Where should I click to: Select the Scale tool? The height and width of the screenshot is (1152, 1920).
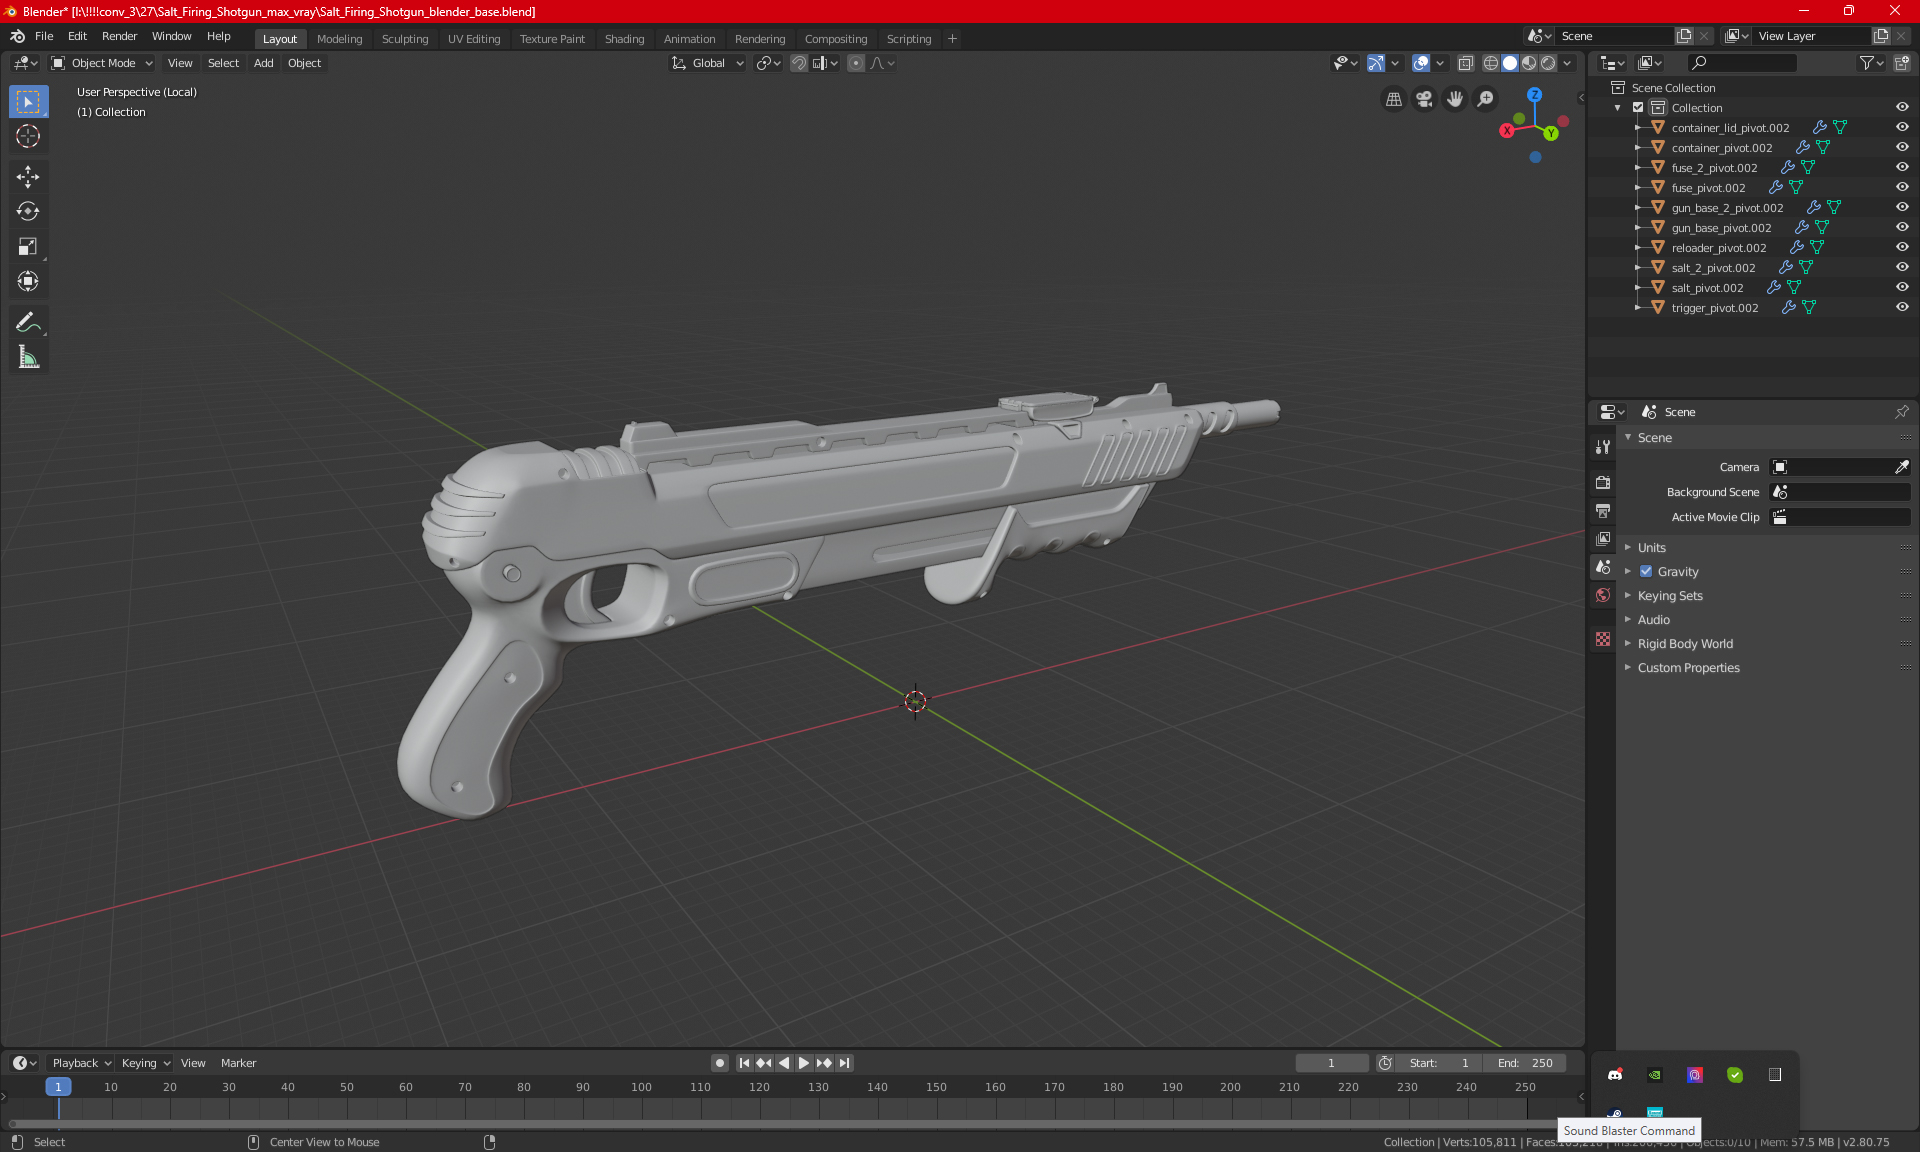(28, 246)
